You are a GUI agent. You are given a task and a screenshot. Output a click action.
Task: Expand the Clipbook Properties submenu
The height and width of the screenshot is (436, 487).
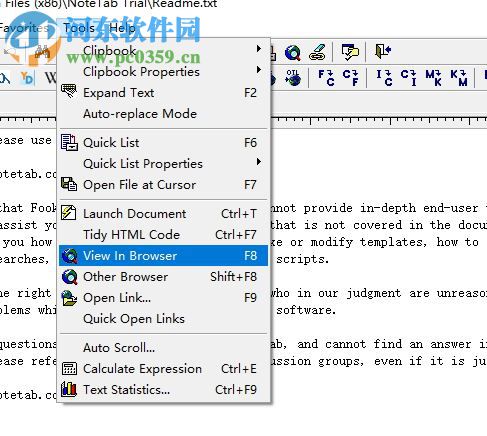(164, 71)
